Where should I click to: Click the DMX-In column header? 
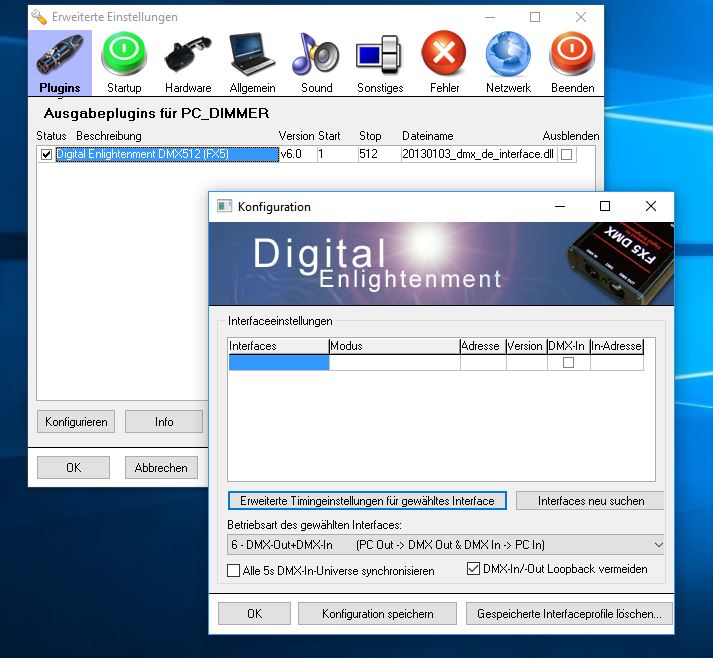pos(568,346)
